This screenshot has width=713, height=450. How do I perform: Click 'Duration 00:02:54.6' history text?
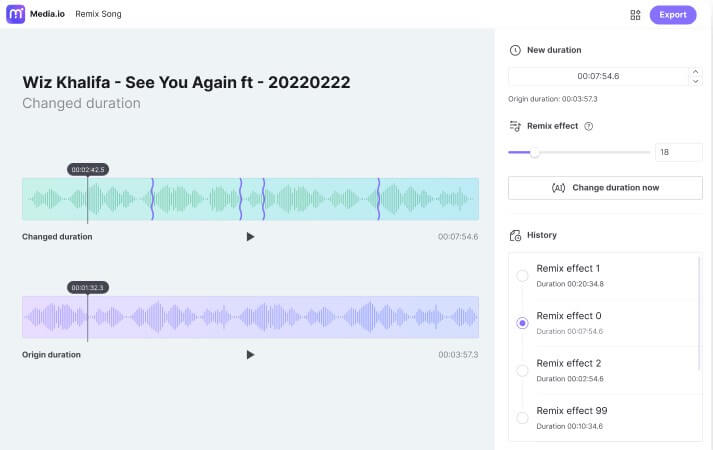tap(570, 379)
